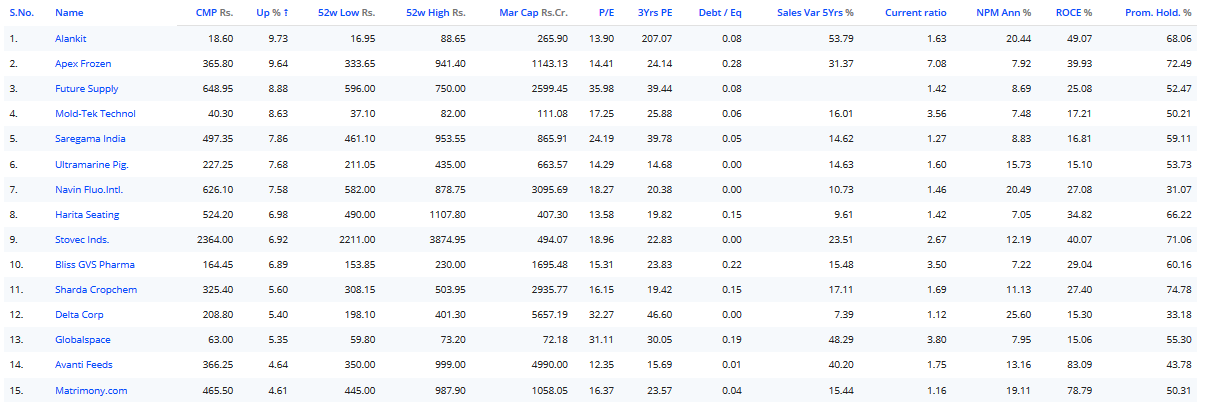Select Avanti Feeds ROCE value 83.09
The width and height of the screenshot is (1207, 402).
[x=1079, y=365]
